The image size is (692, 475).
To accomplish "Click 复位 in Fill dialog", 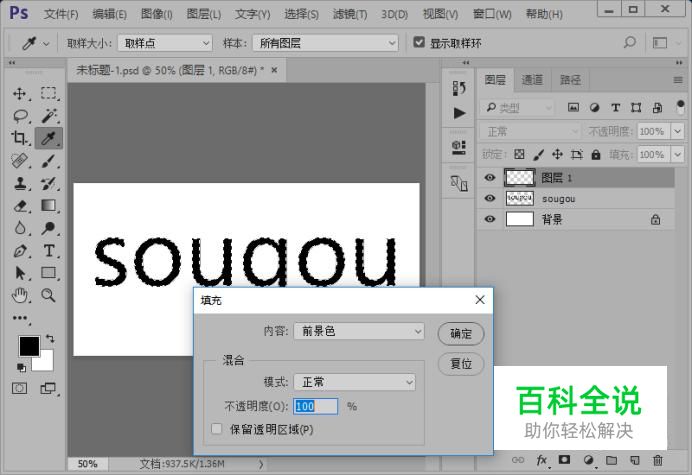I will pyautogui.click(x=461, y=364).
